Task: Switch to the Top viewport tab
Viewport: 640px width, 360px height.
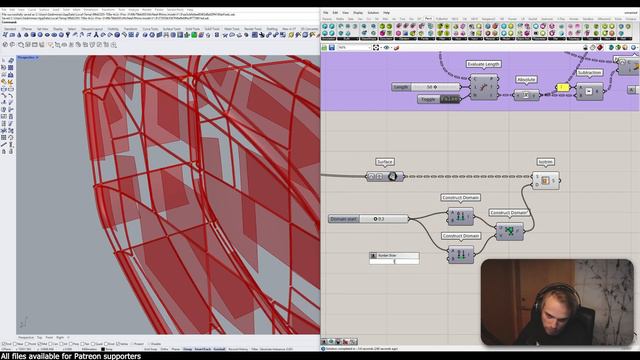Action: click(x=40, y=338)
